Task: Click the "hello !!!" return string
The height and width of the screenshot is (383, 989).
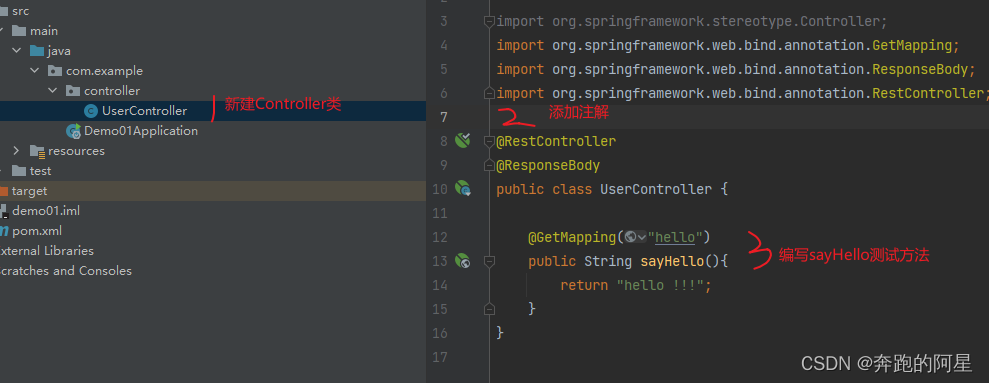Action: click(660, 285)
